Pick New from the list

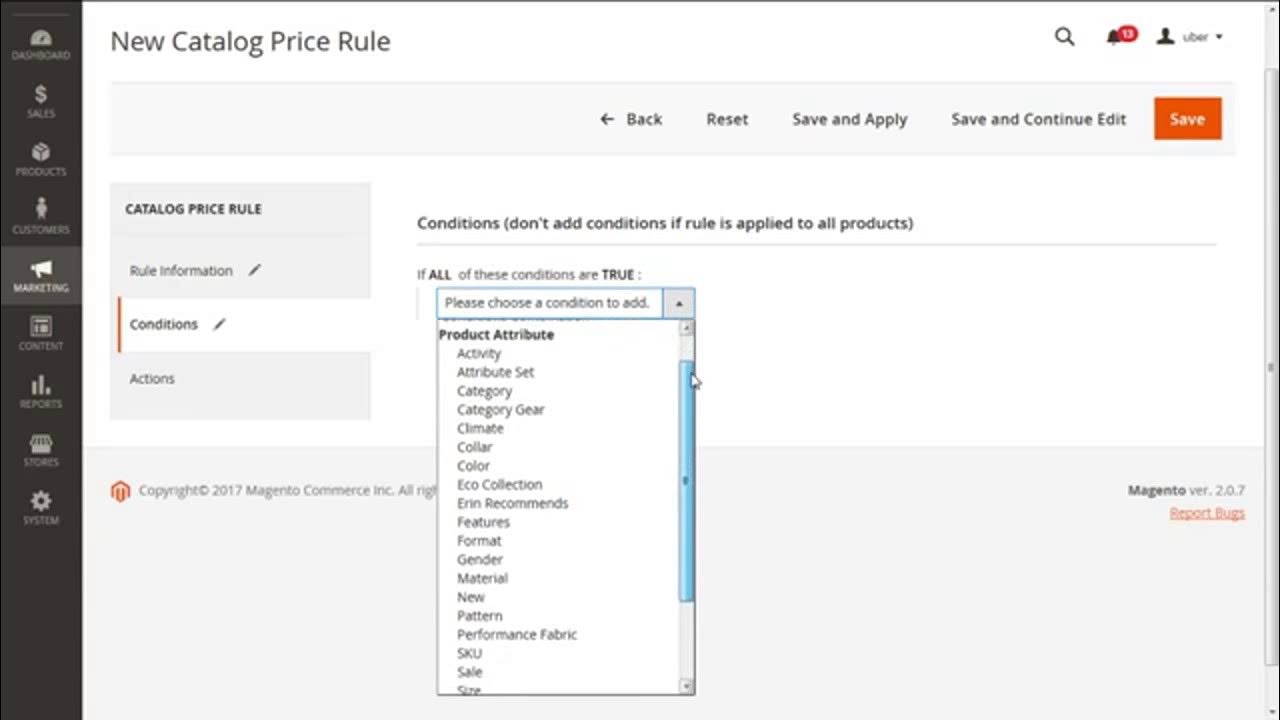[x=470, y=597]
